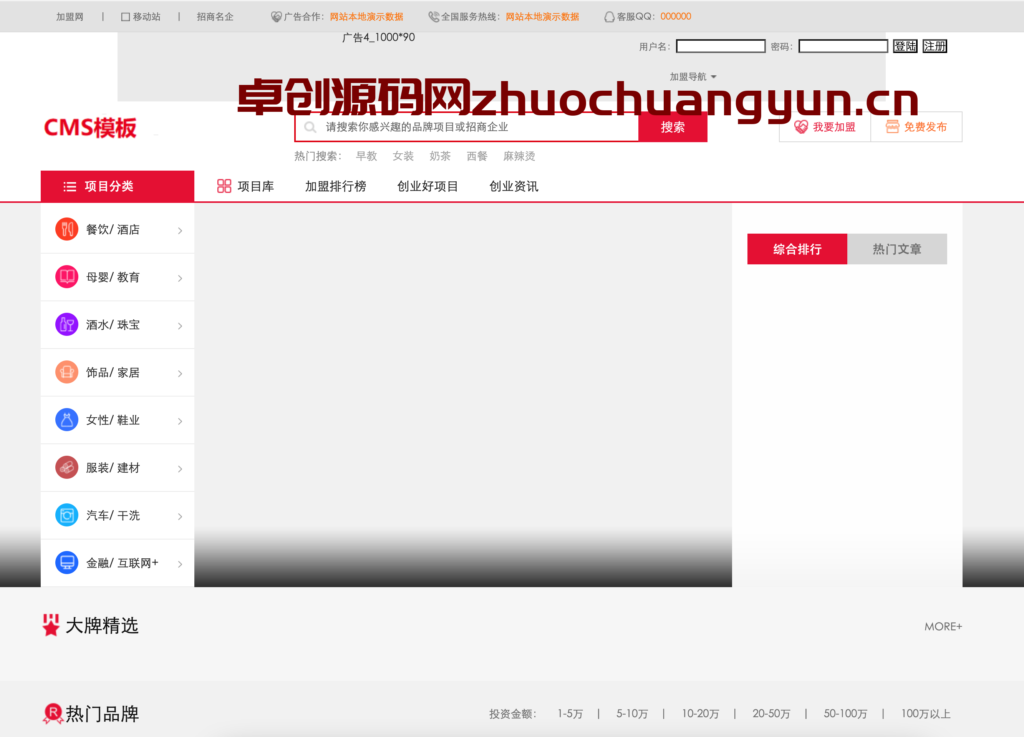The image size is (1024, 737).
Task: Click the magnifier icon in search box
Action: [311, 127]
